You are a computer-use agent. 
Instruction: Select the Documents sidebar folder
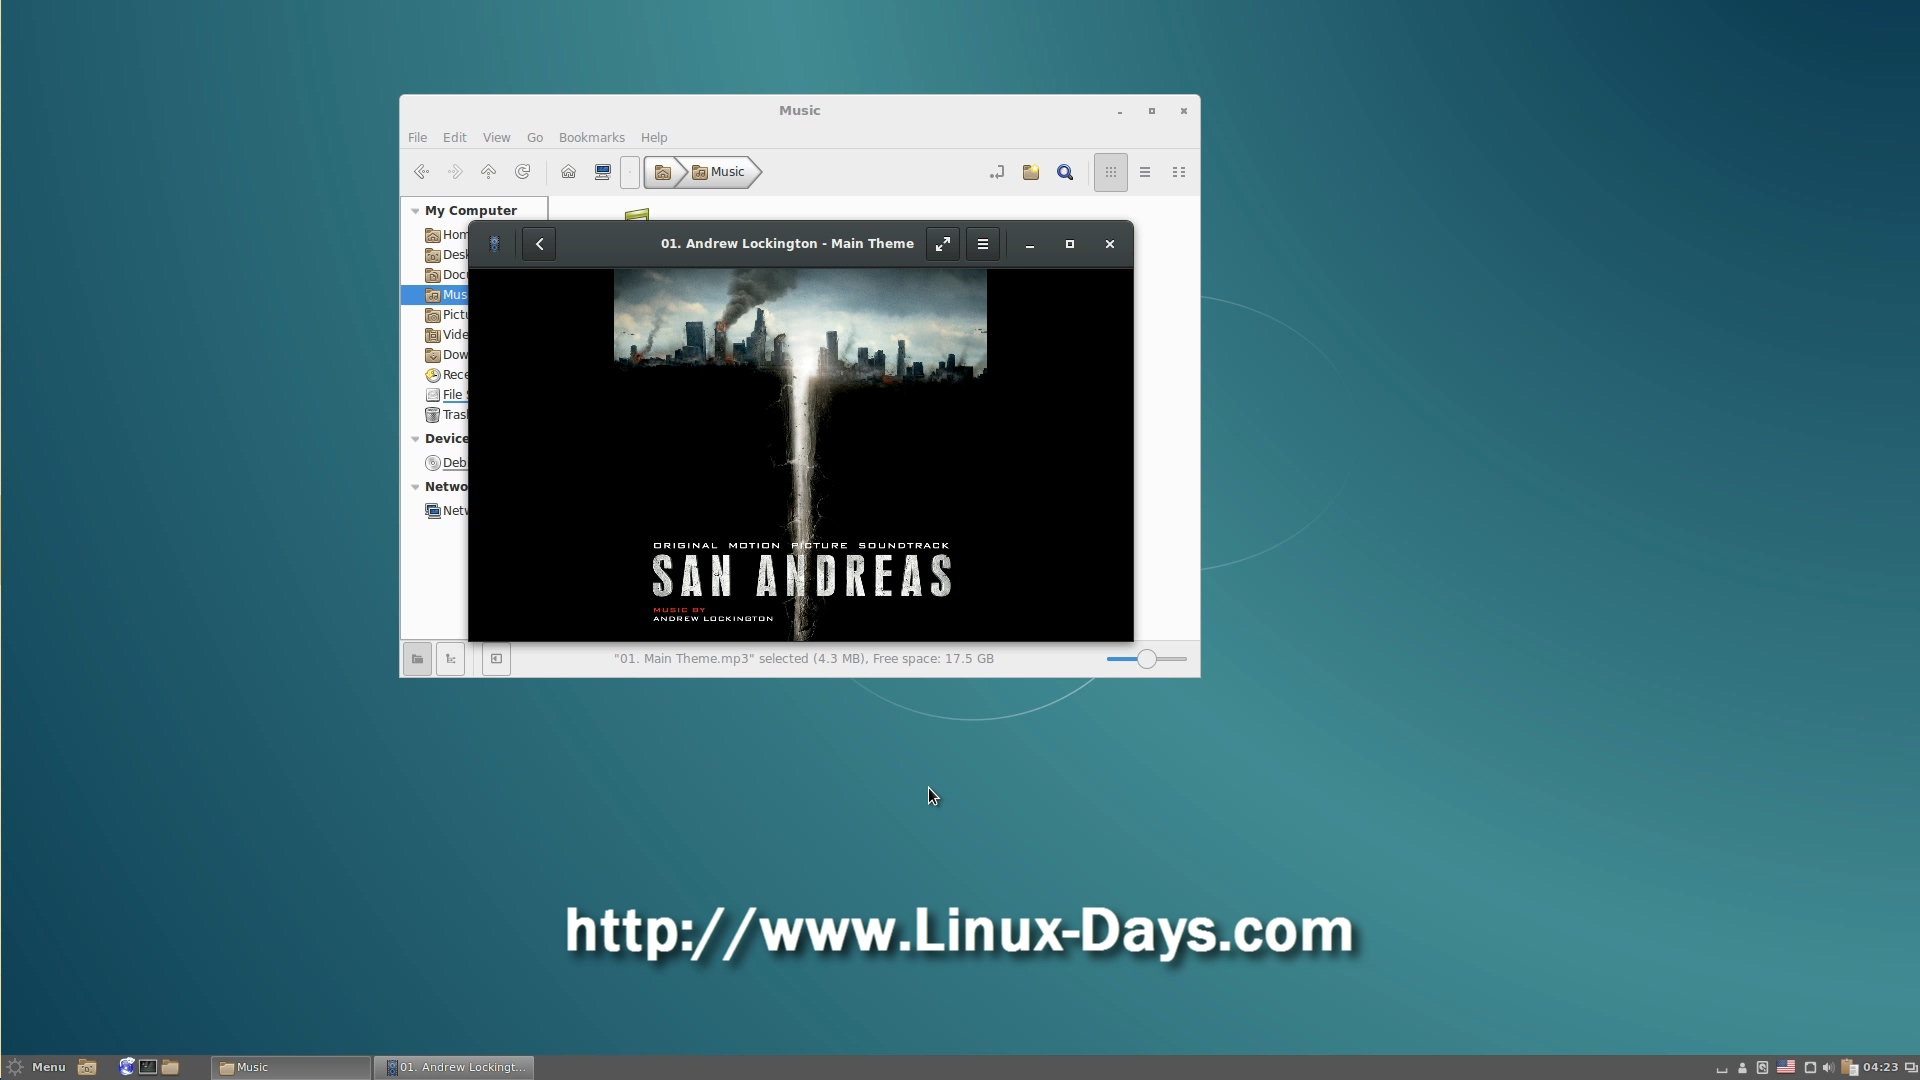446,275
